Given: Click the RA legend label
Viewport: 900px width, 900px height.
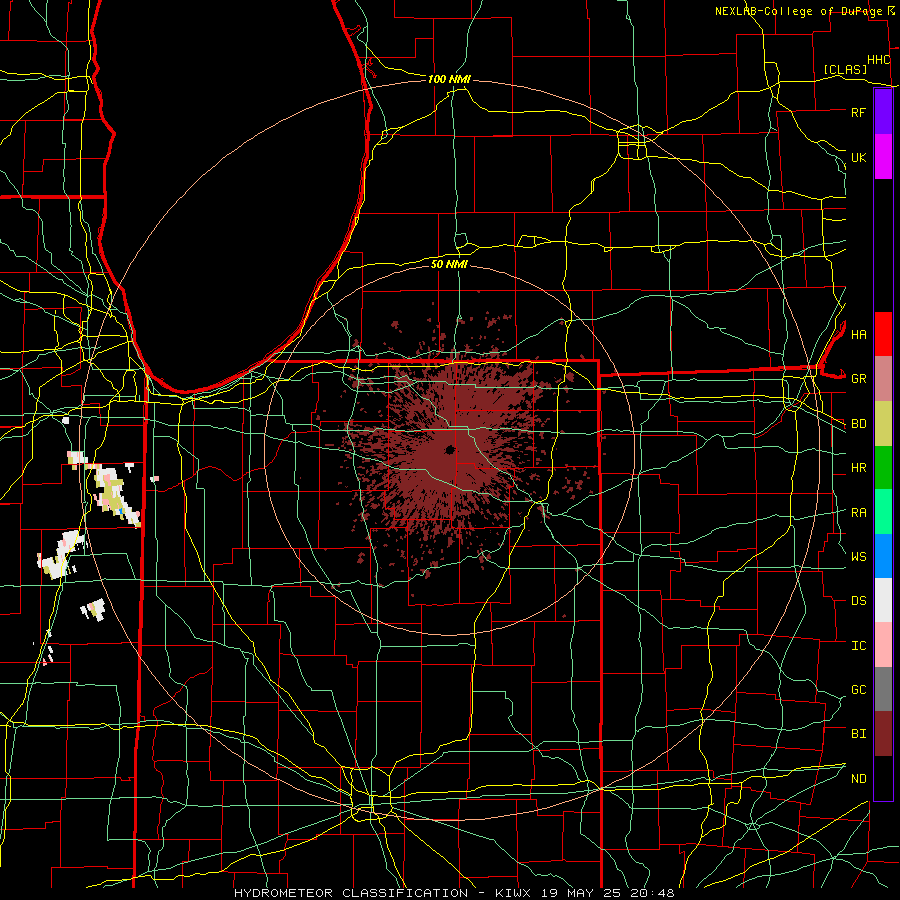Looking at the screenshot, I should [x=858, y=513].
